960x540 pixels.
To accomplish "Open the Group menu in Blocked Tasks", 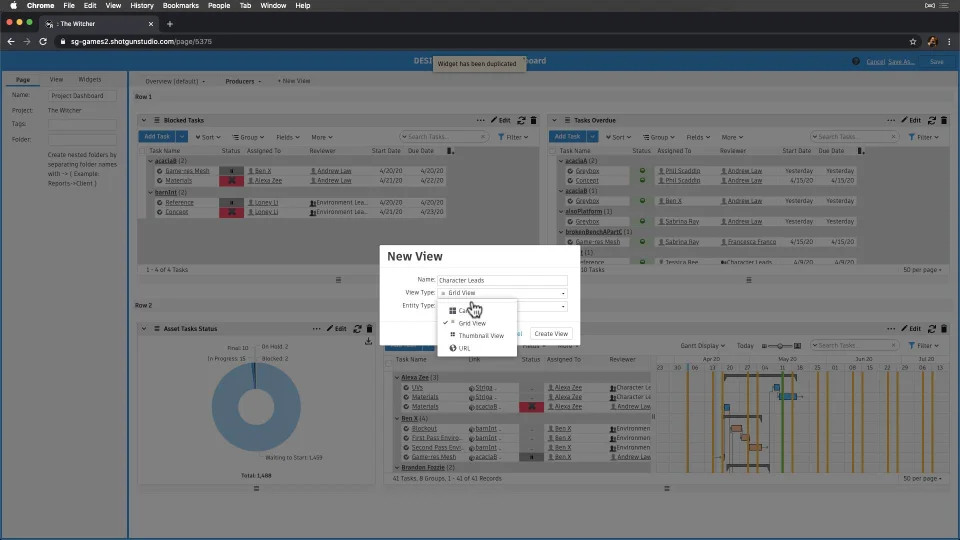I will tap(248, 137).
